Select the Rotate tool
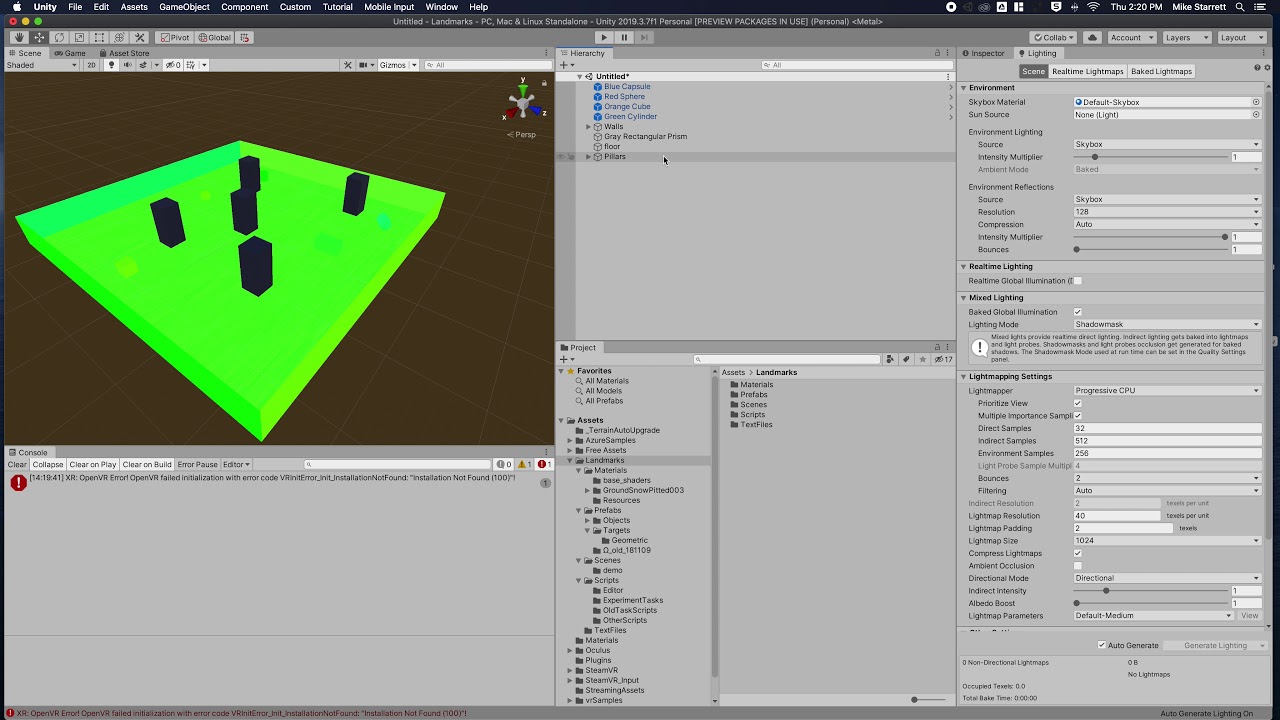The image size is (1280, 720). tap(59, 38)
